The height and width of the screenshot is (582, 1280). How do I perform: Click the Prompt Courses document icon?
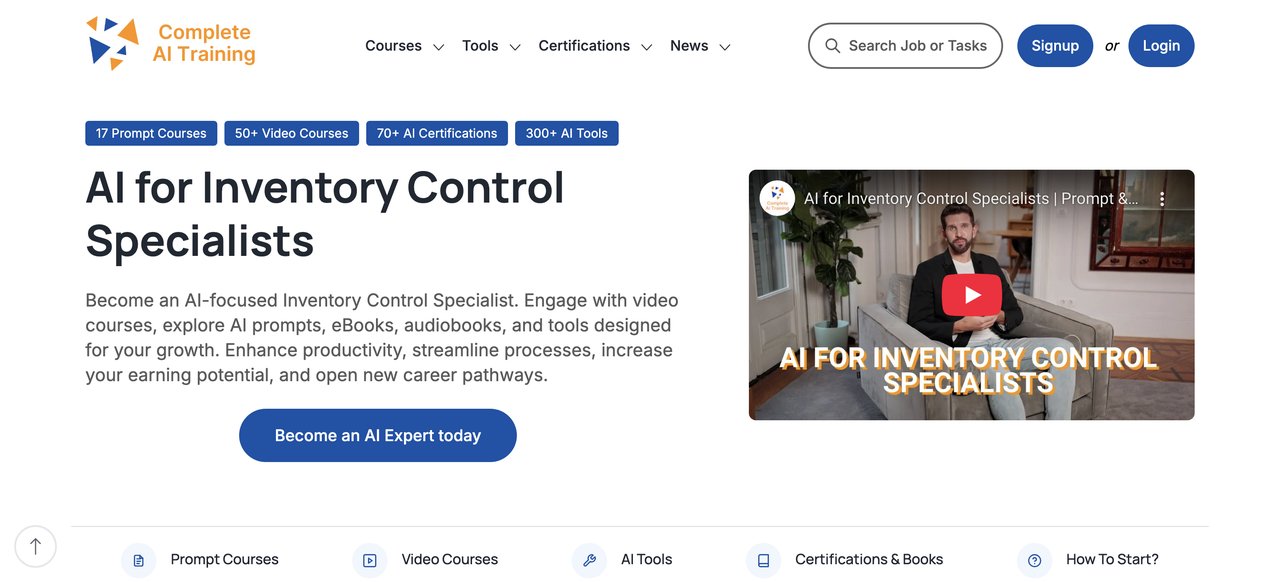pyautogui.click(x=138, y=560)
